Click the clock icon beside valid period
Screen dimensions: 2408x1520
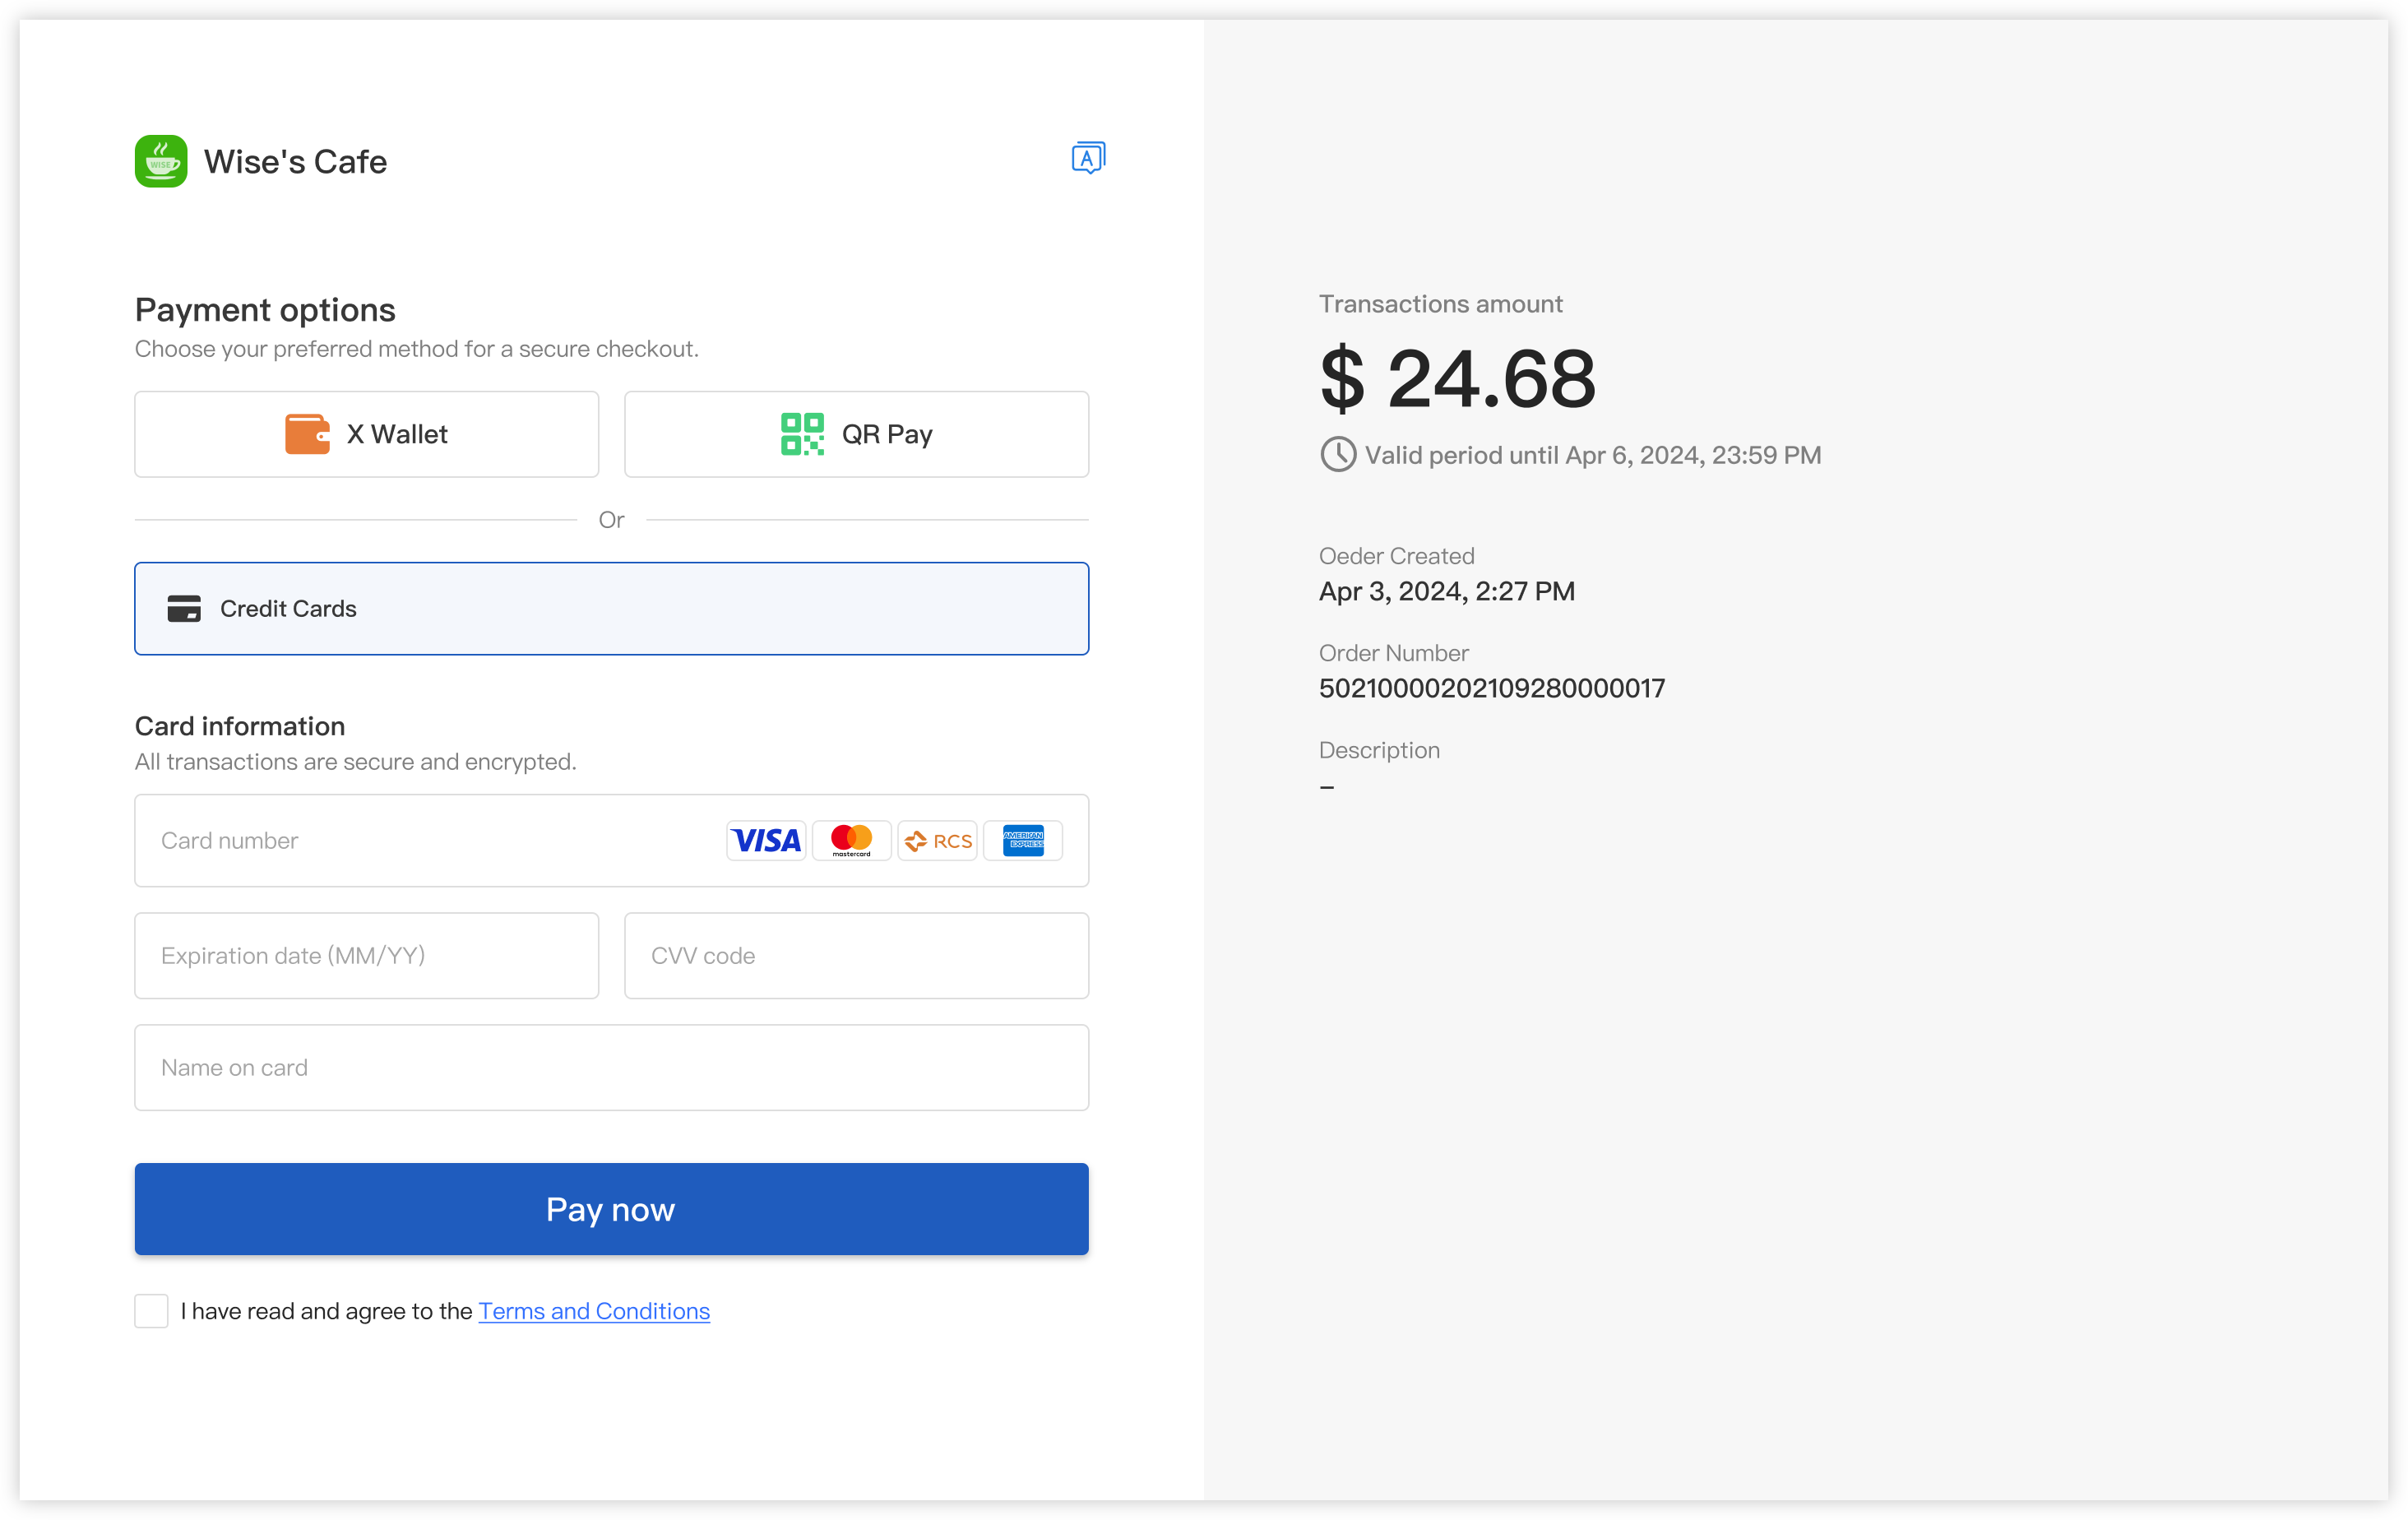pos(1337,455)
